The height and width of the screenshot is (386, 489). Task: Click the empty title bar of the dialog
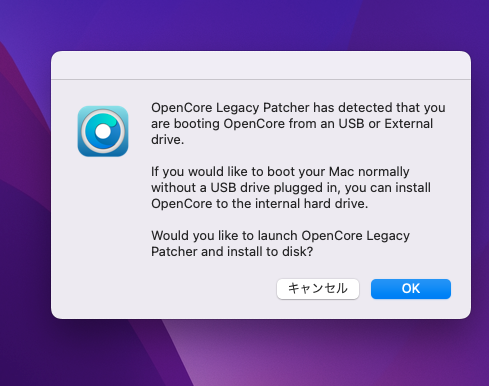[x=261, y=65]
